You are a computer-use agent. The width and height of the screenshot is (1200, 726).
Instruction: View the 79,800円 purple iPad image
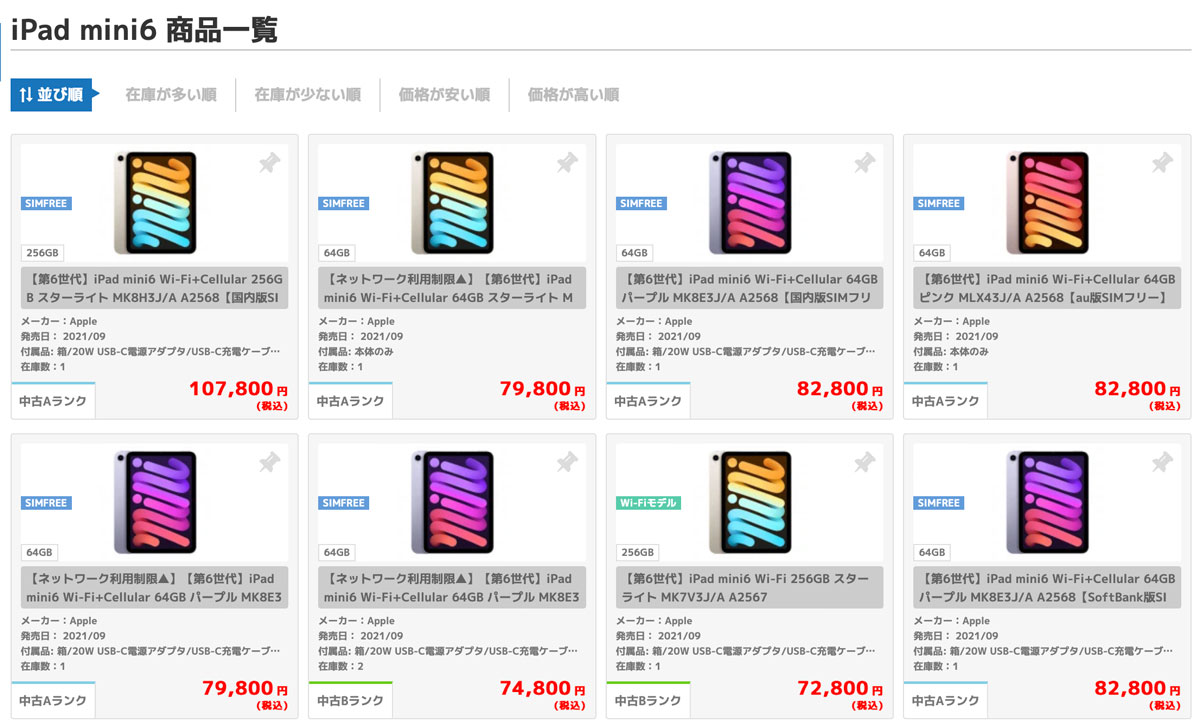click(155, 503)
